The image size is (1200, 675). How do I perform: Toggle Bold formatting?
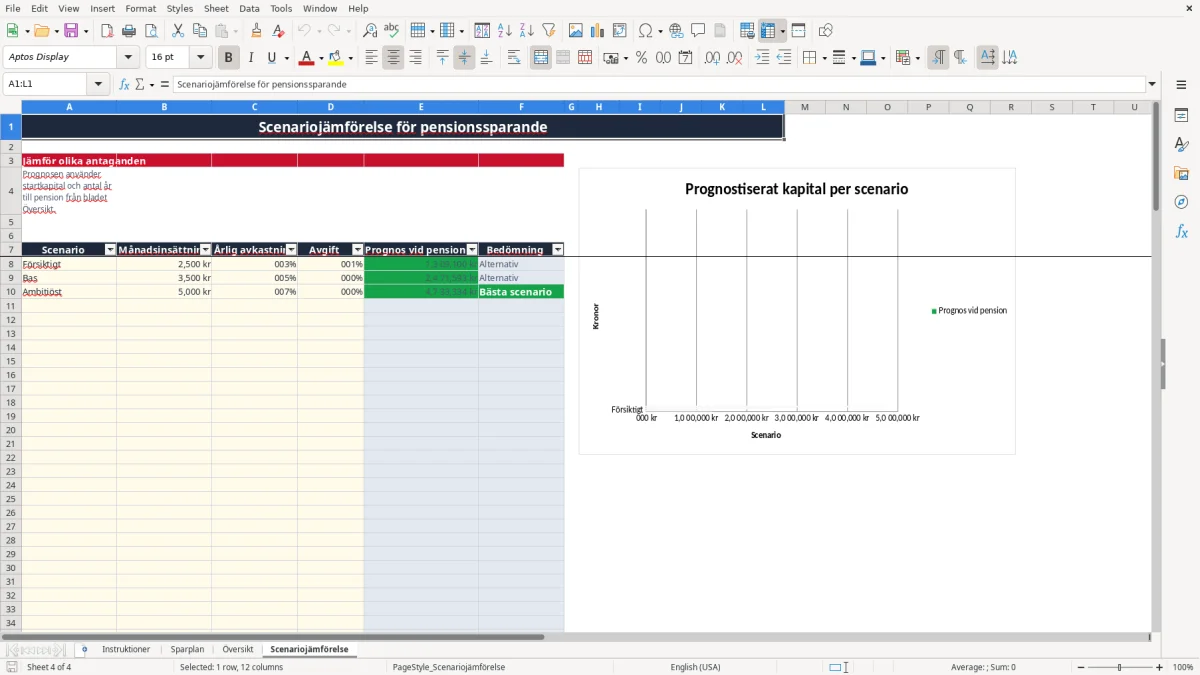tap(228, 58)
